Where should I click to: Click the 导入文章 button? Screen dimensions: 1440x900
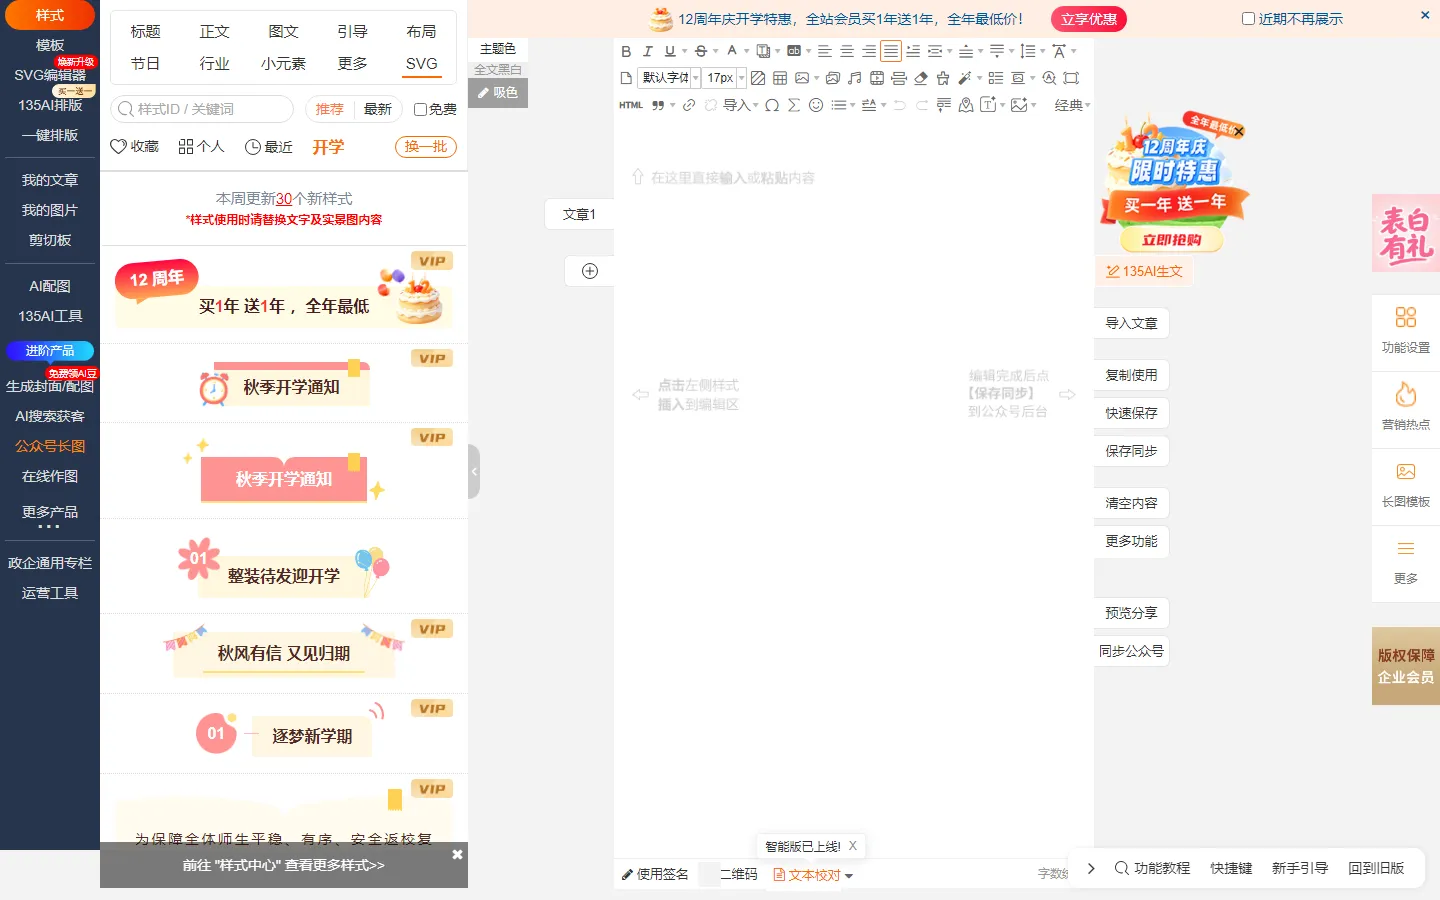[x=1131, y=323]
